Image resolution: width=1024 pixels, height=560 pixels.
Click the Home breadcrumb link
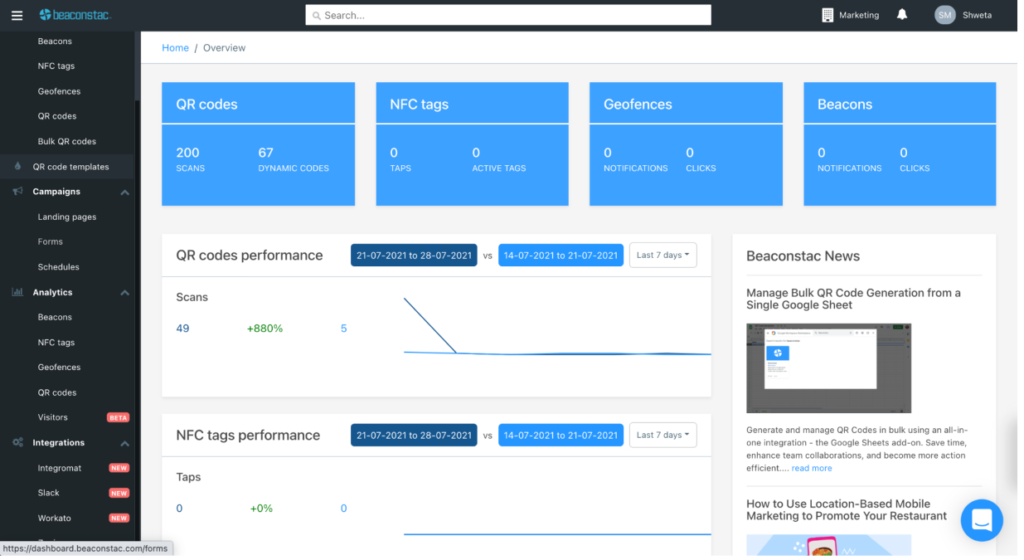pos(175,48)
